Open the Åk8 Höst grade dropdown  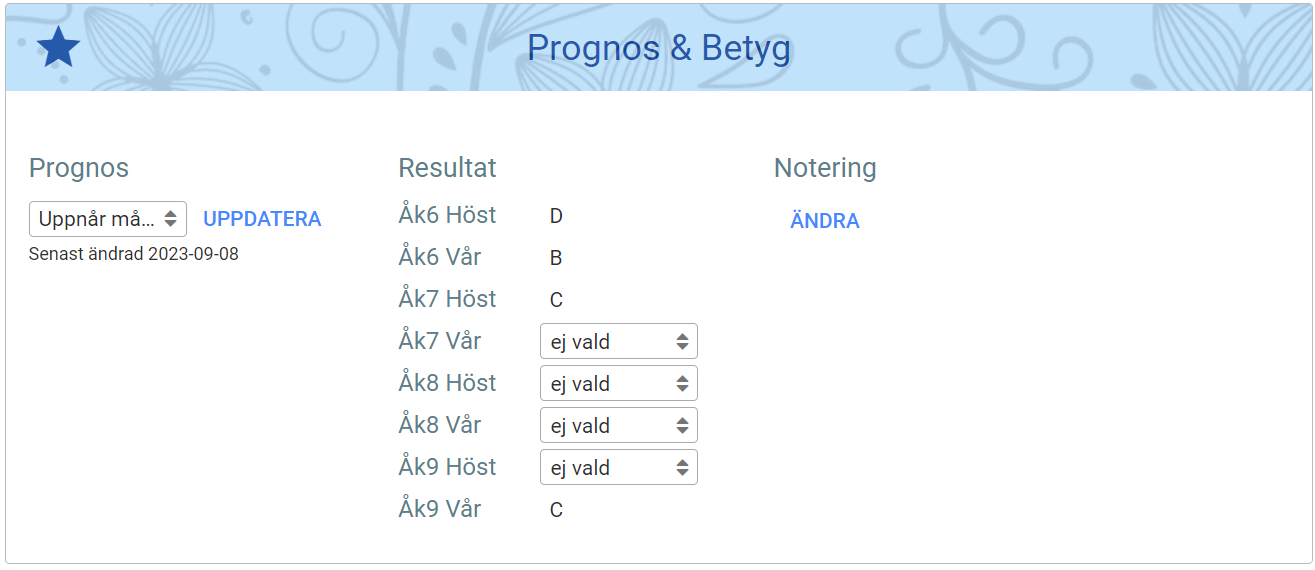click(x=618, y=383)
